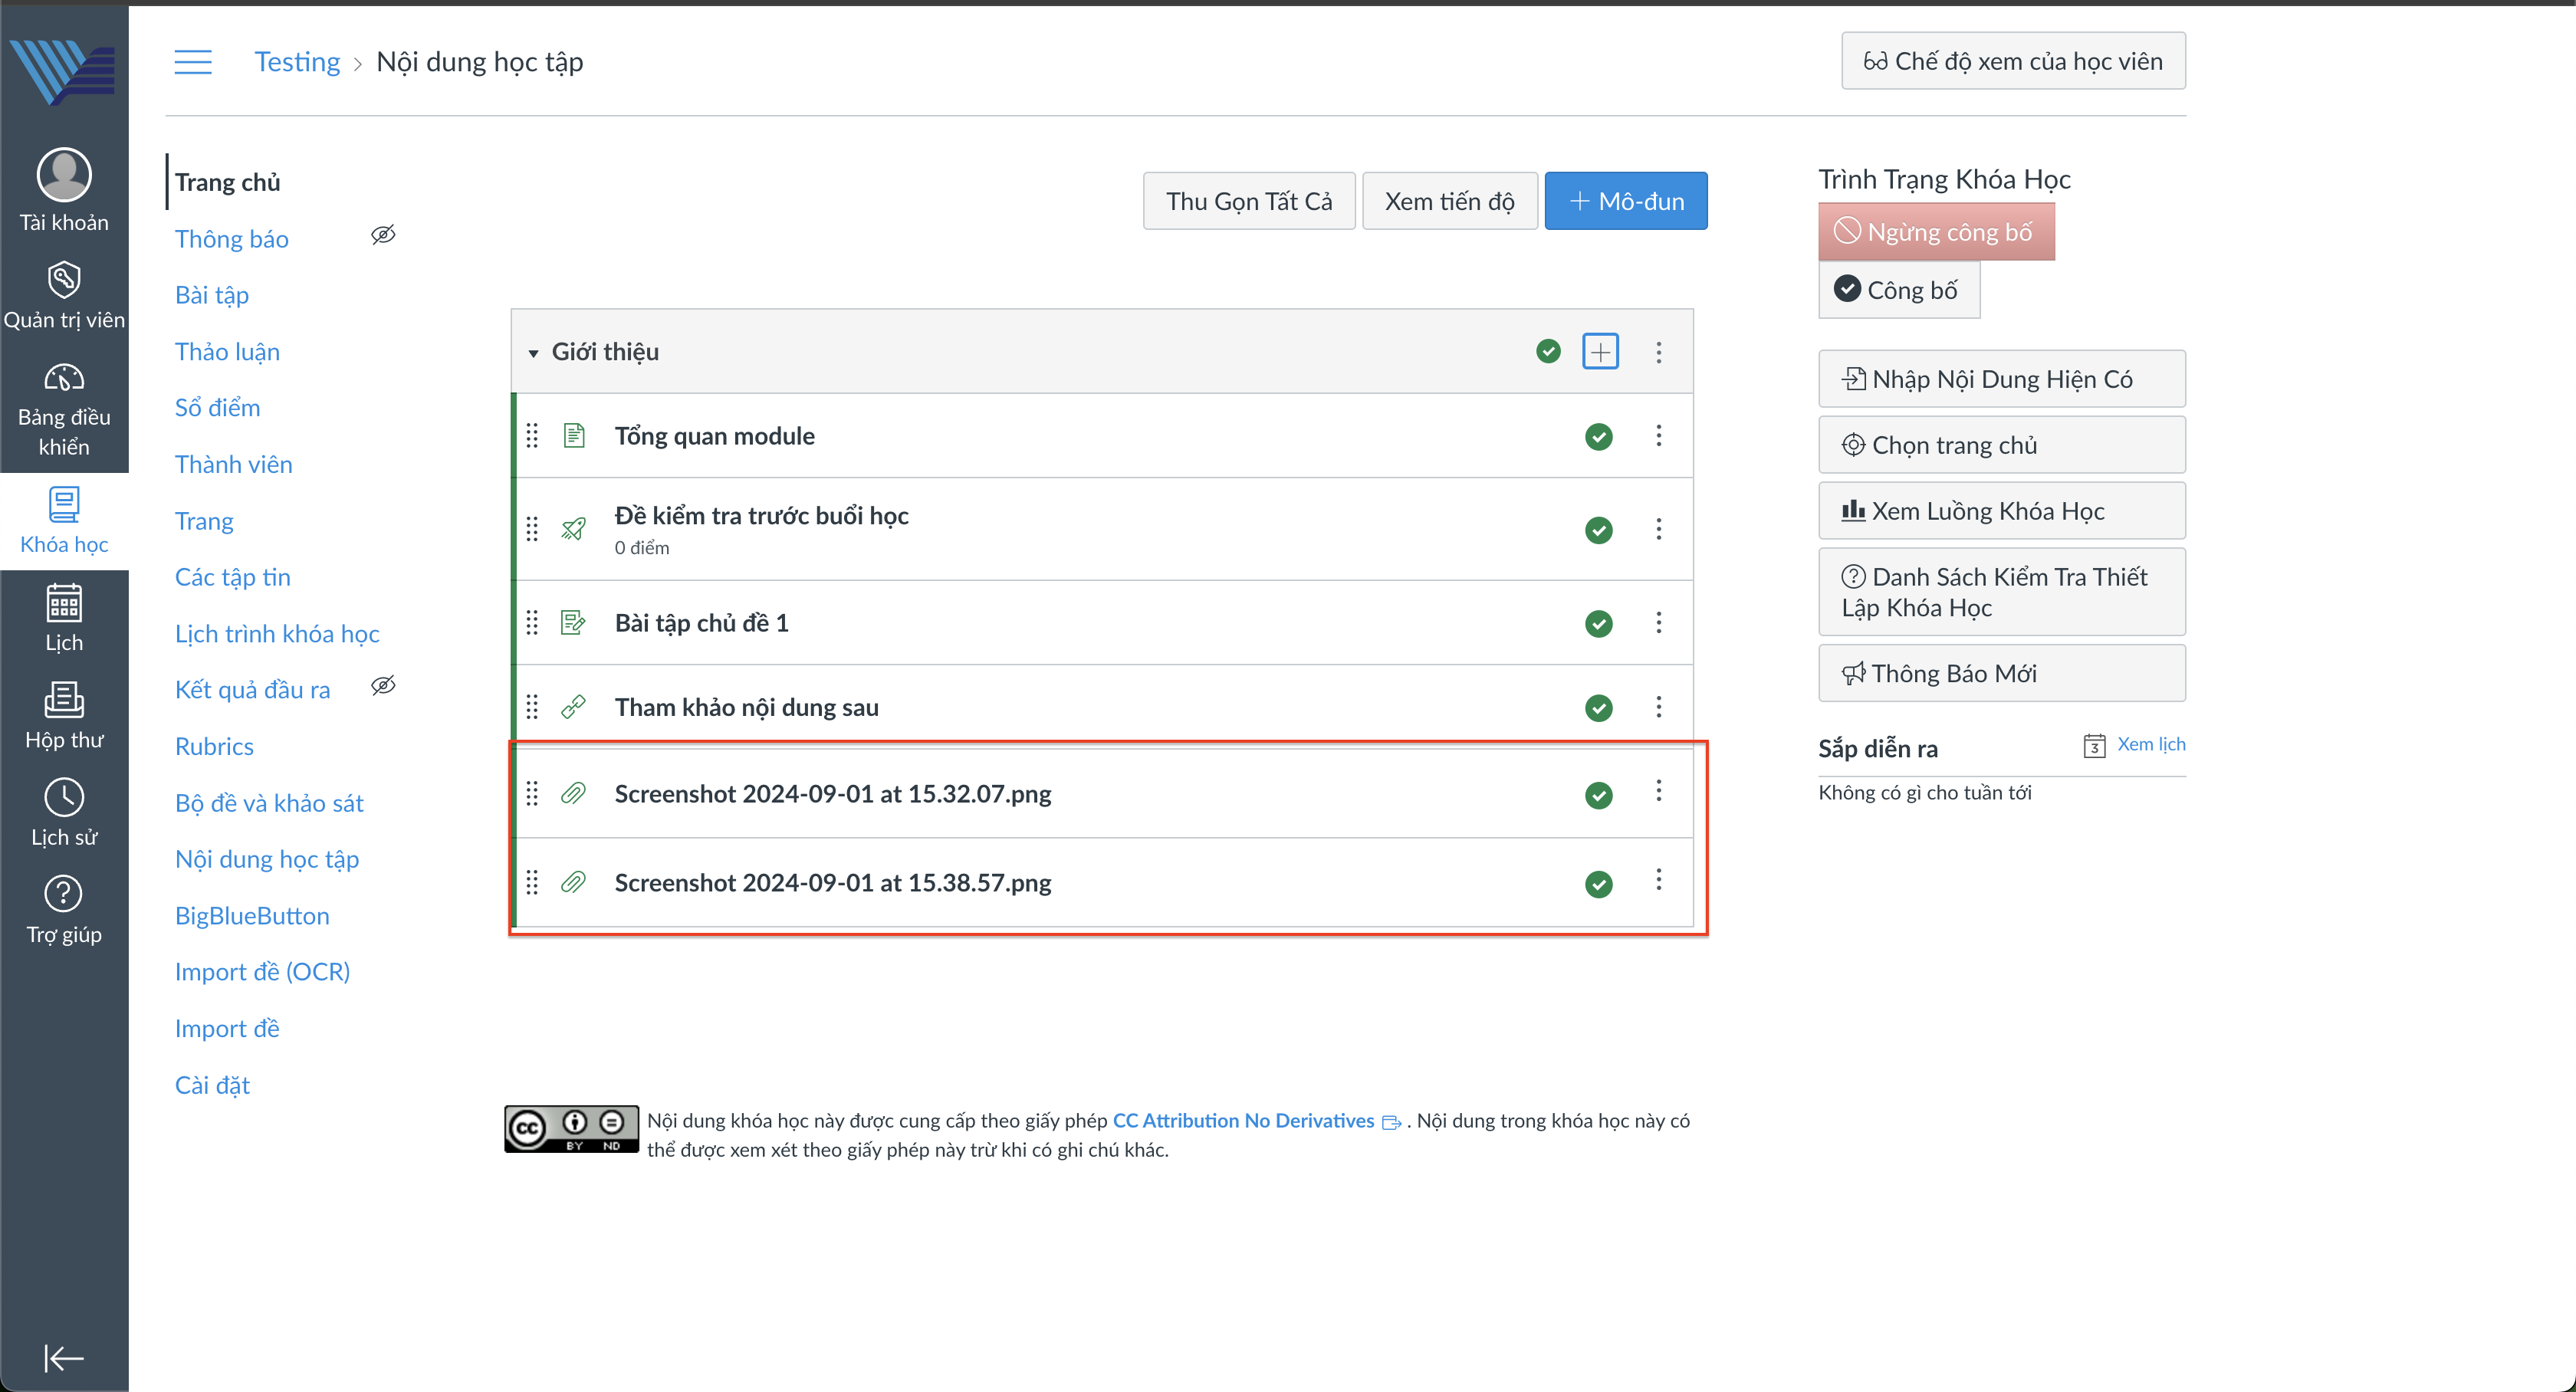Open Lịch sử history icon

(64, 797)
